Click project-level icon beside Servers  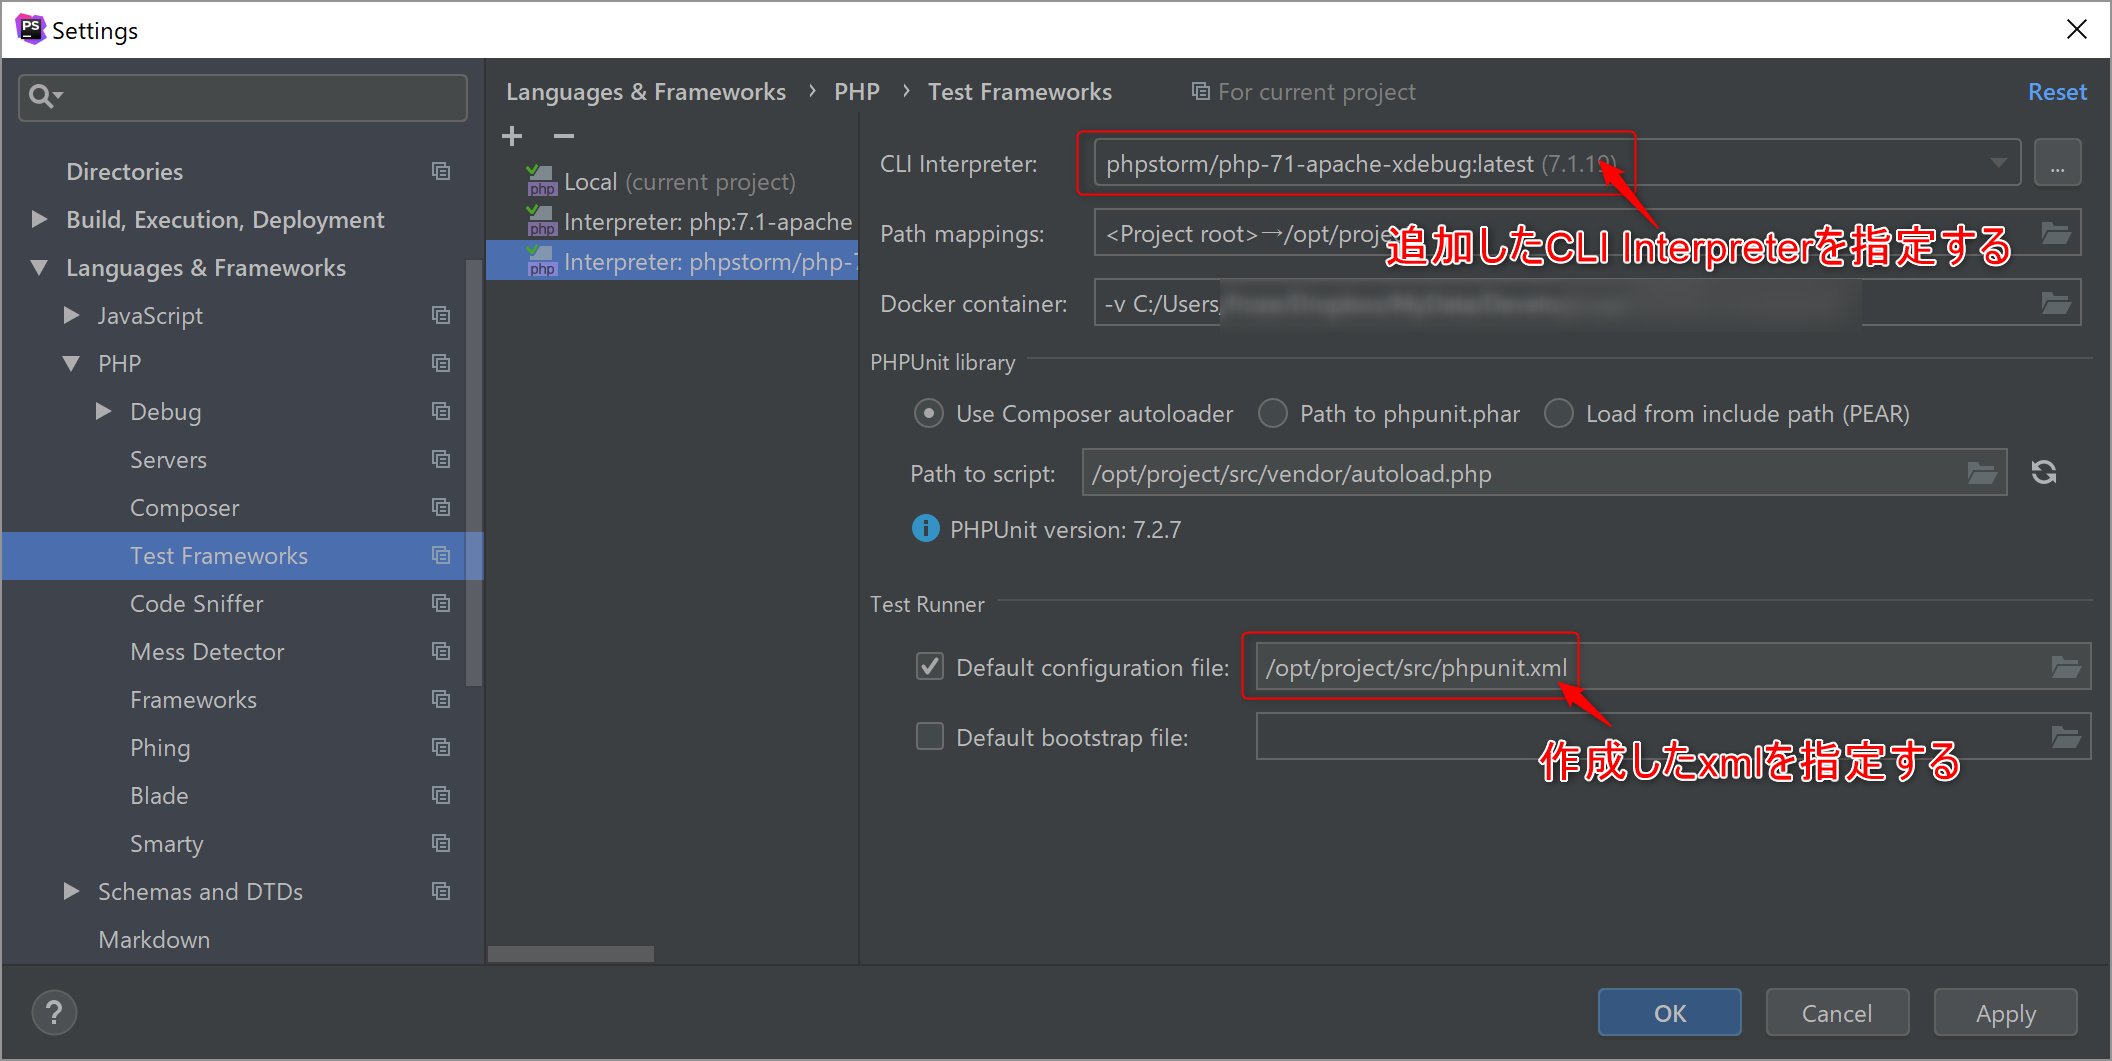click(441, 459)
